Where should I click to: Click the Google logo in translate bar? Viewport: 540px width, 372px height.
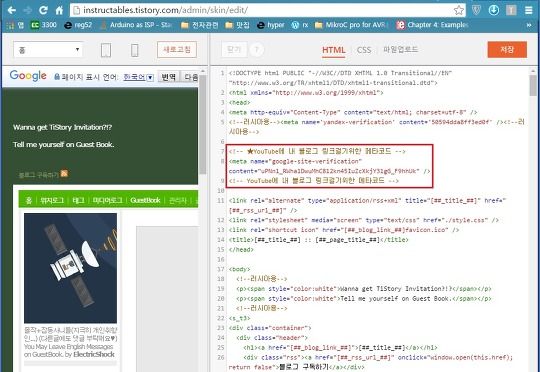click(28, 75)
